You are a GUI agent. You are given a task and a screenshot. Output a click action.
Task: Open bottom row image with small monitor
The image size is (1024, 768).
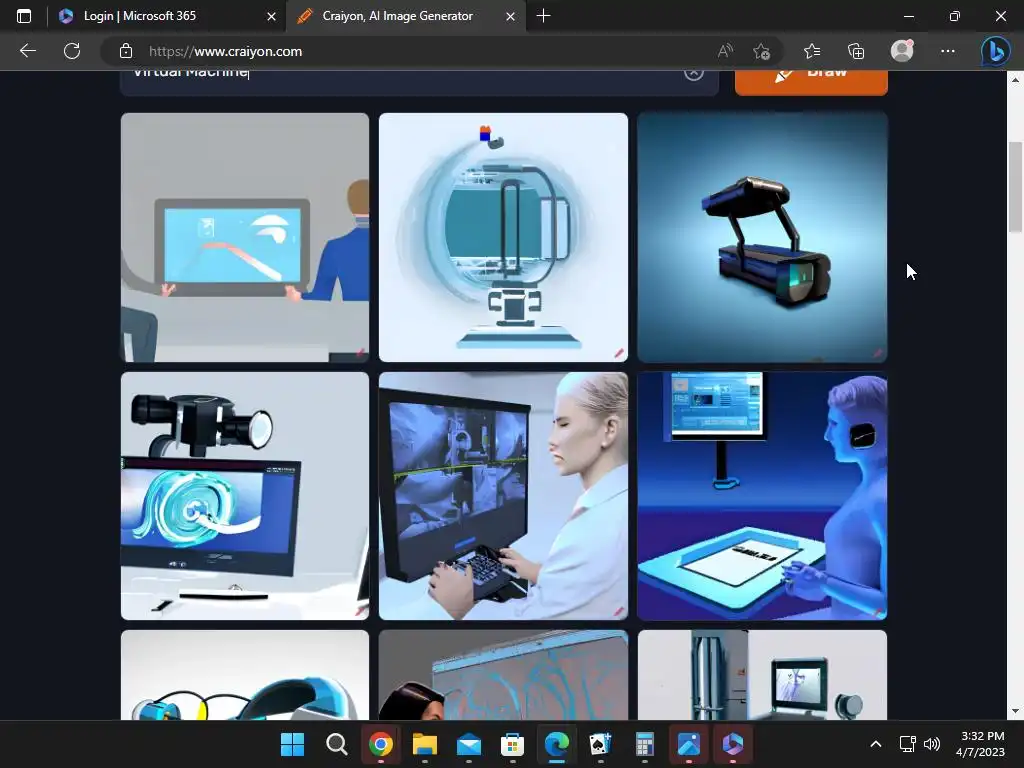(x=762, y=675)
